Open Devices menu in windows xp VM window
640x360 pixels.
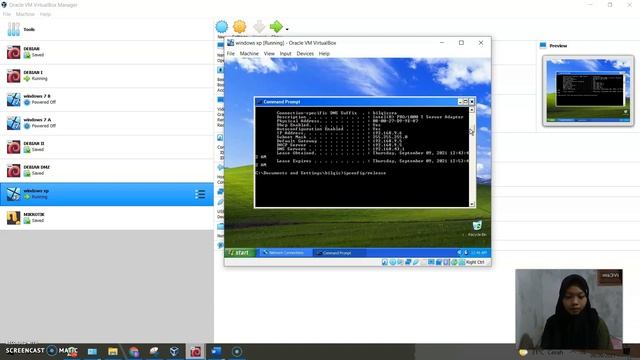click(305, 53)
